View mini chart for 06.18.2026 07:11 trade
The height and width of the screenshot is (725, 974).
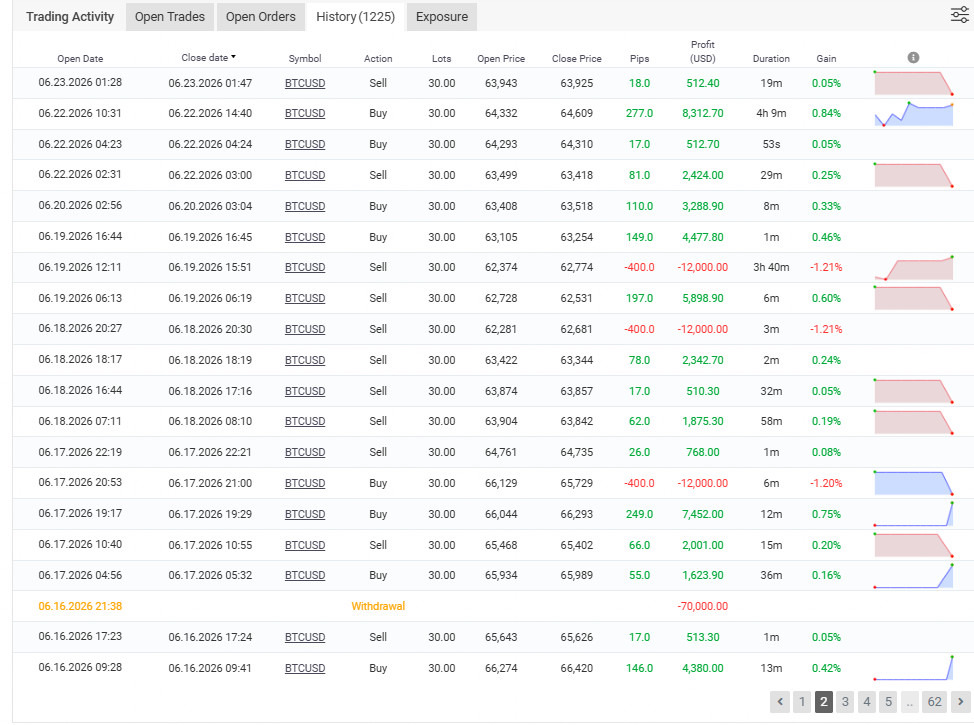pyautogui.click(x=913, y=422)
